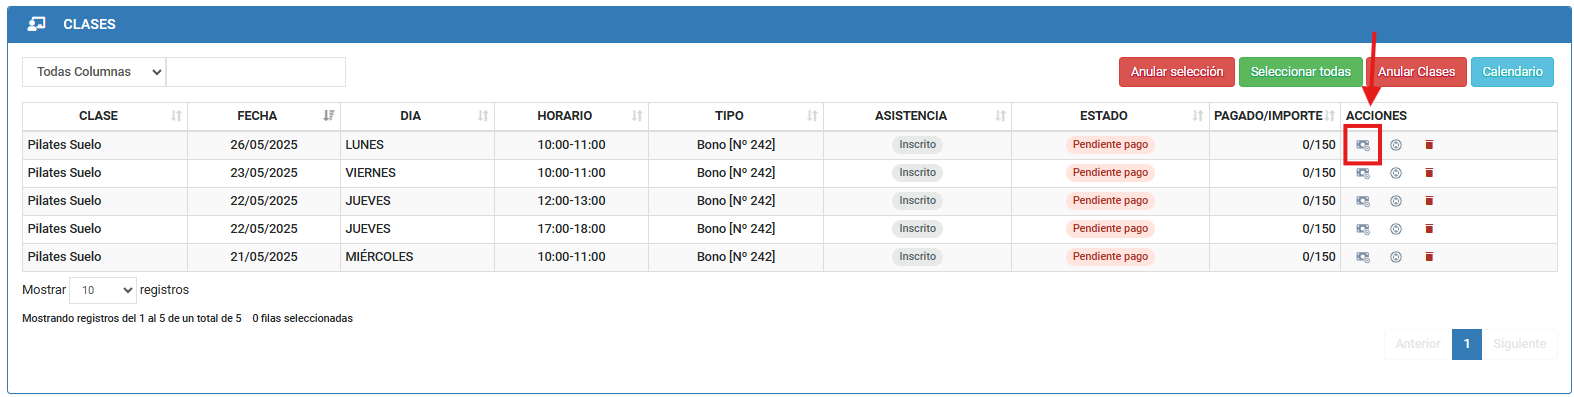Click refresh icon for 23/05/2025 VIERNES class

click(x=1396, y=173)
